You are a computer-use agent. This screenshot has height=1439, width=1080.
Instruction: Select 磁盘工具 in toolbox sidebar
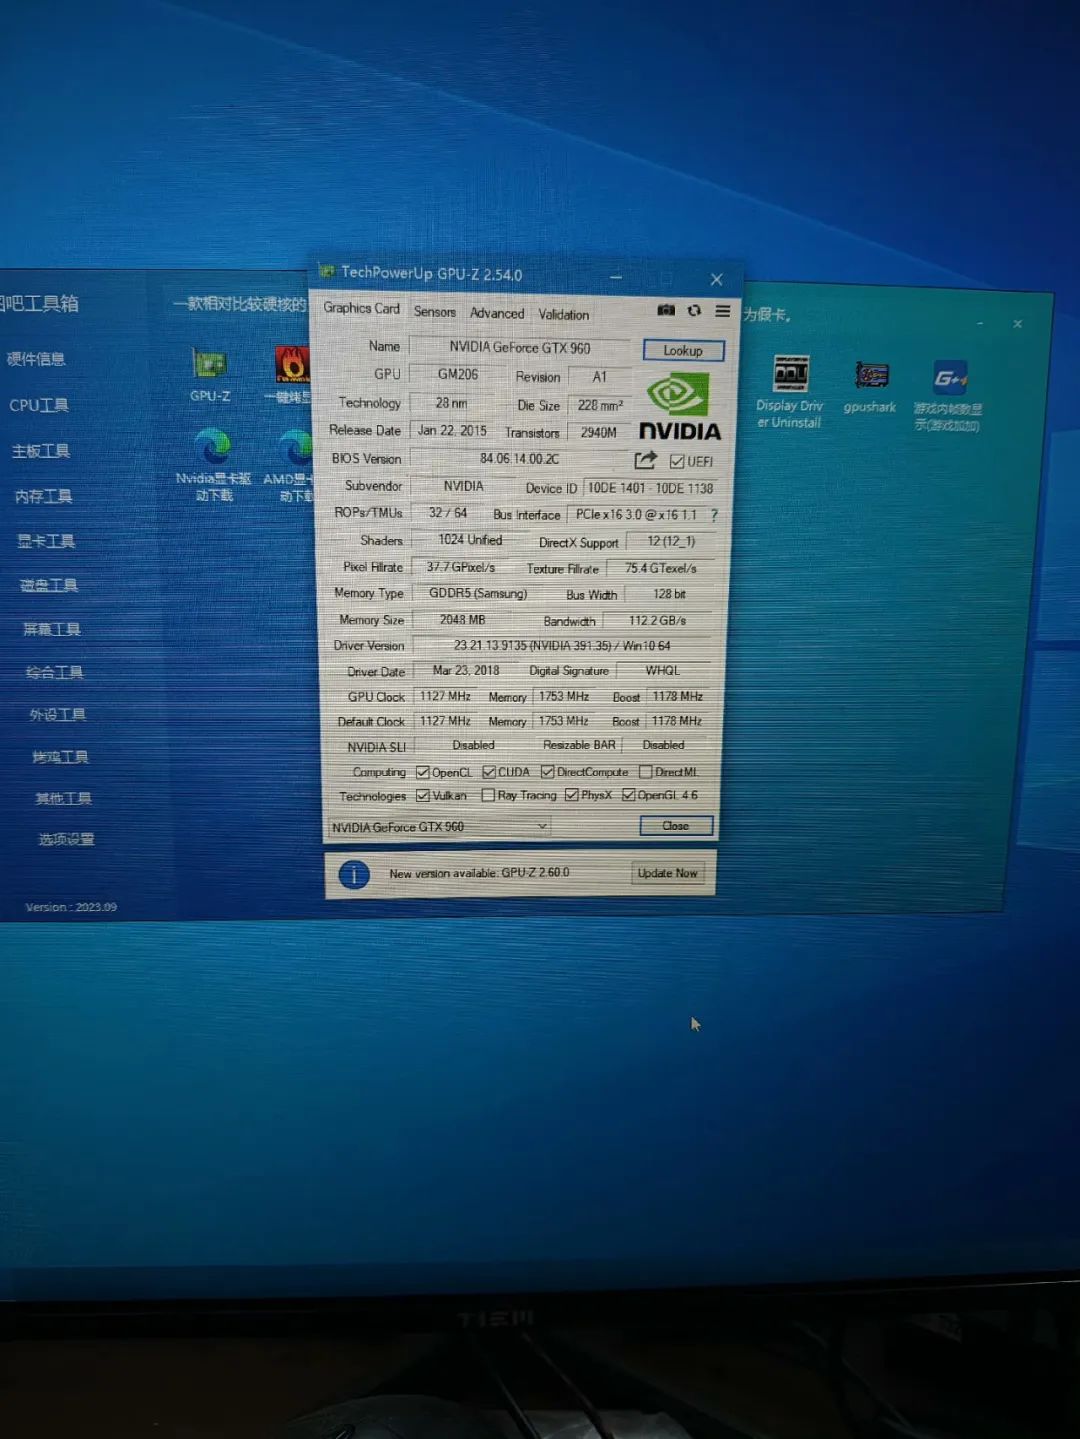tap(49, 585)
